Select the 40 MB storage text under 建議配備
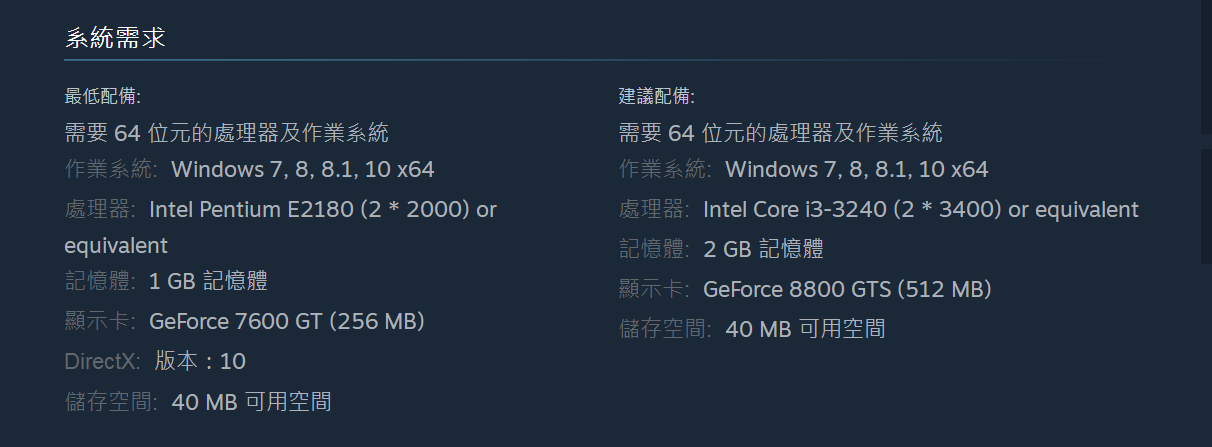 point(805,329)
